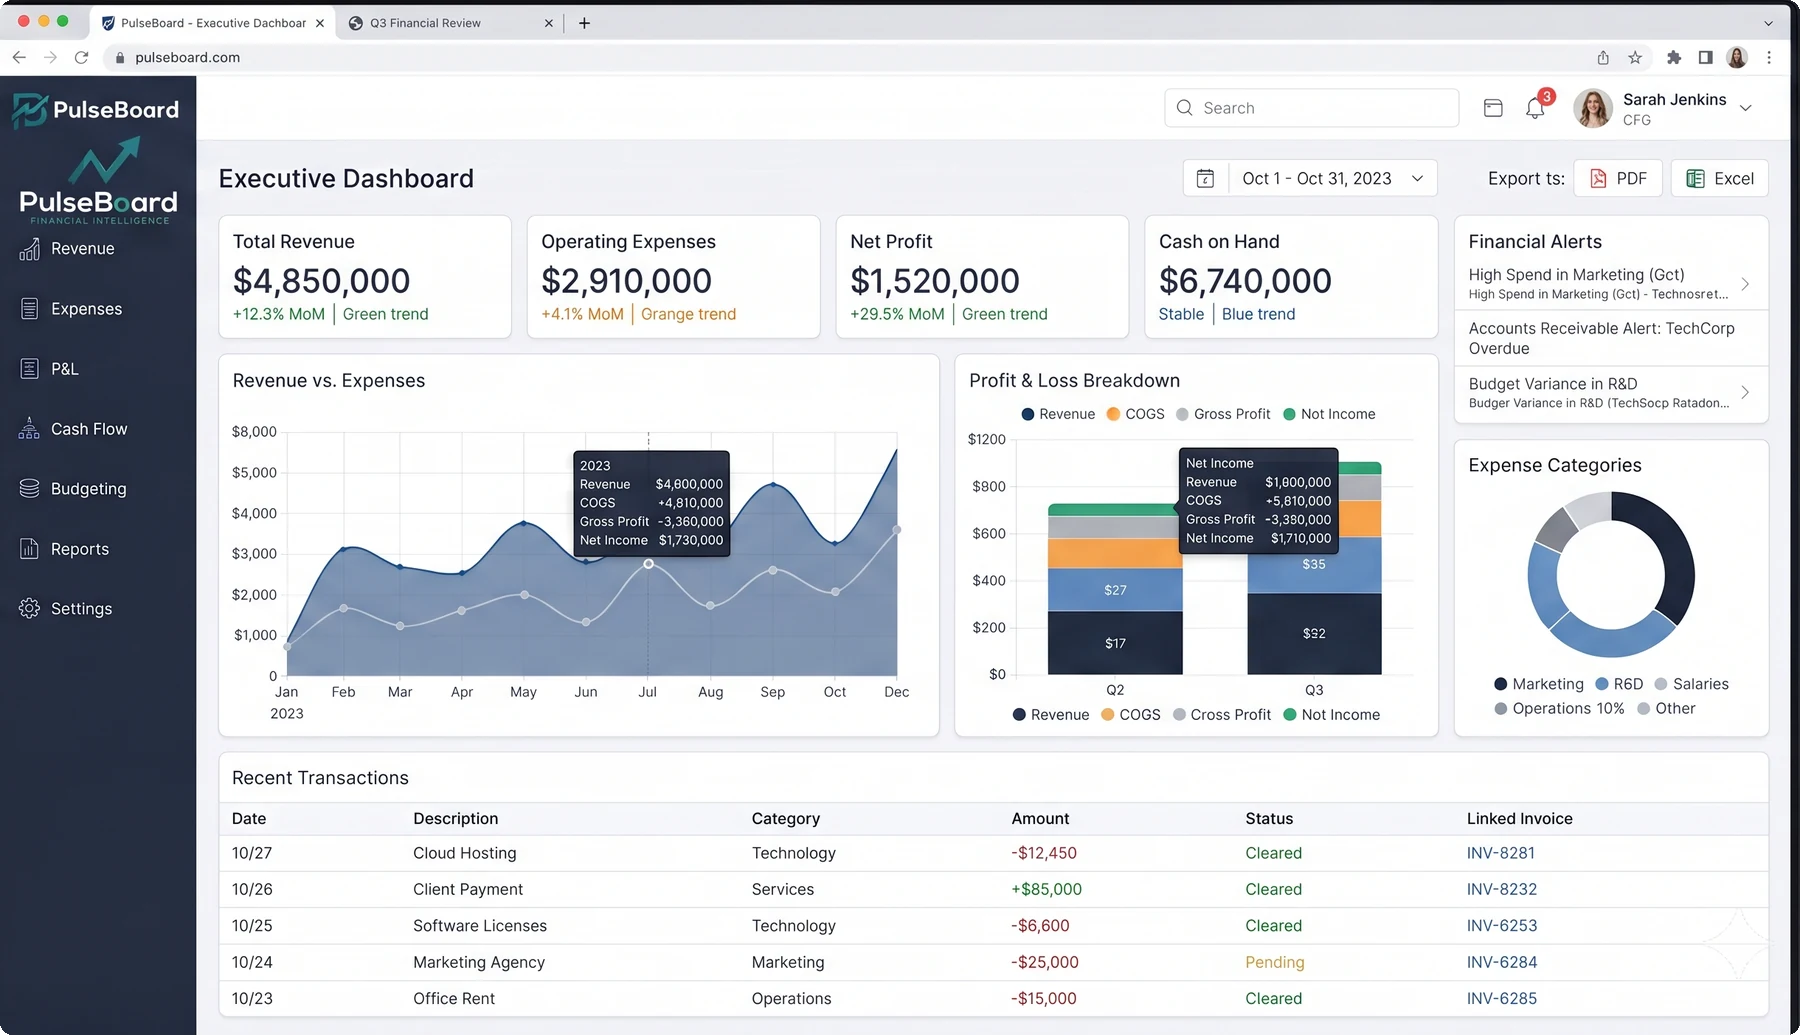The width and height of the screenshot is (1800, 1035).
Task: Open the browser tab list chevron
Action: [x=1768, y=22]
